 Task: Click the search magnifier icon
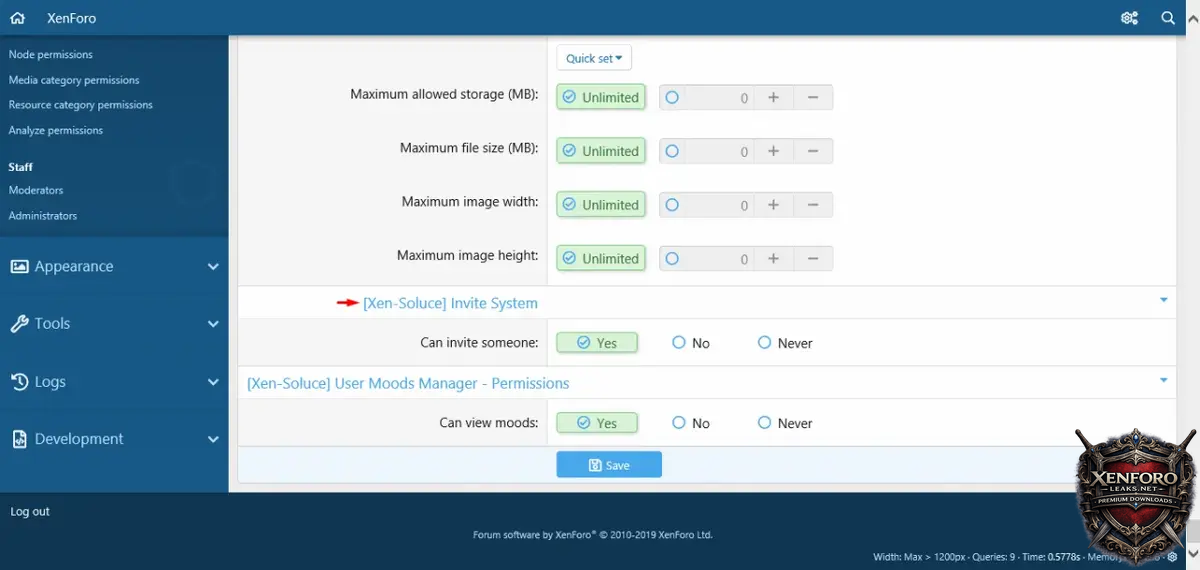point(1168,18)
